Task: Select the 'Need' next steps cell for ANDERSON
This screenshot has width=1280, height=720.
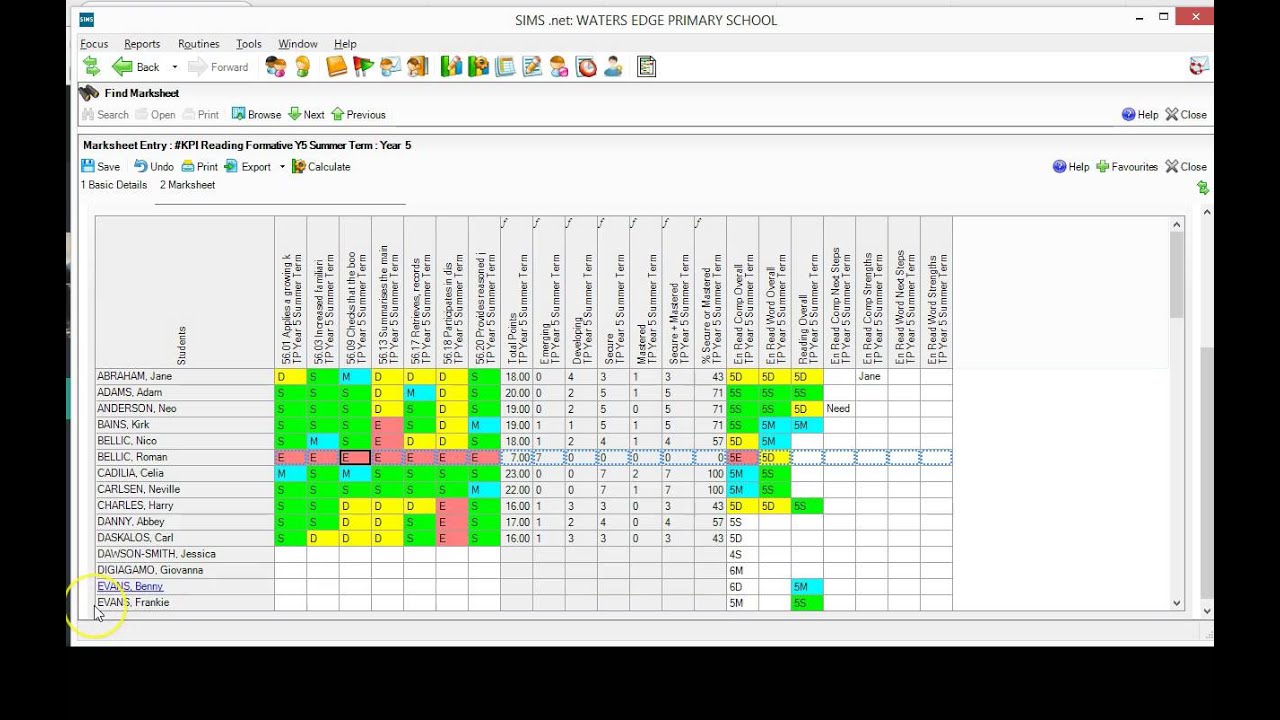Action: point(839,409)
